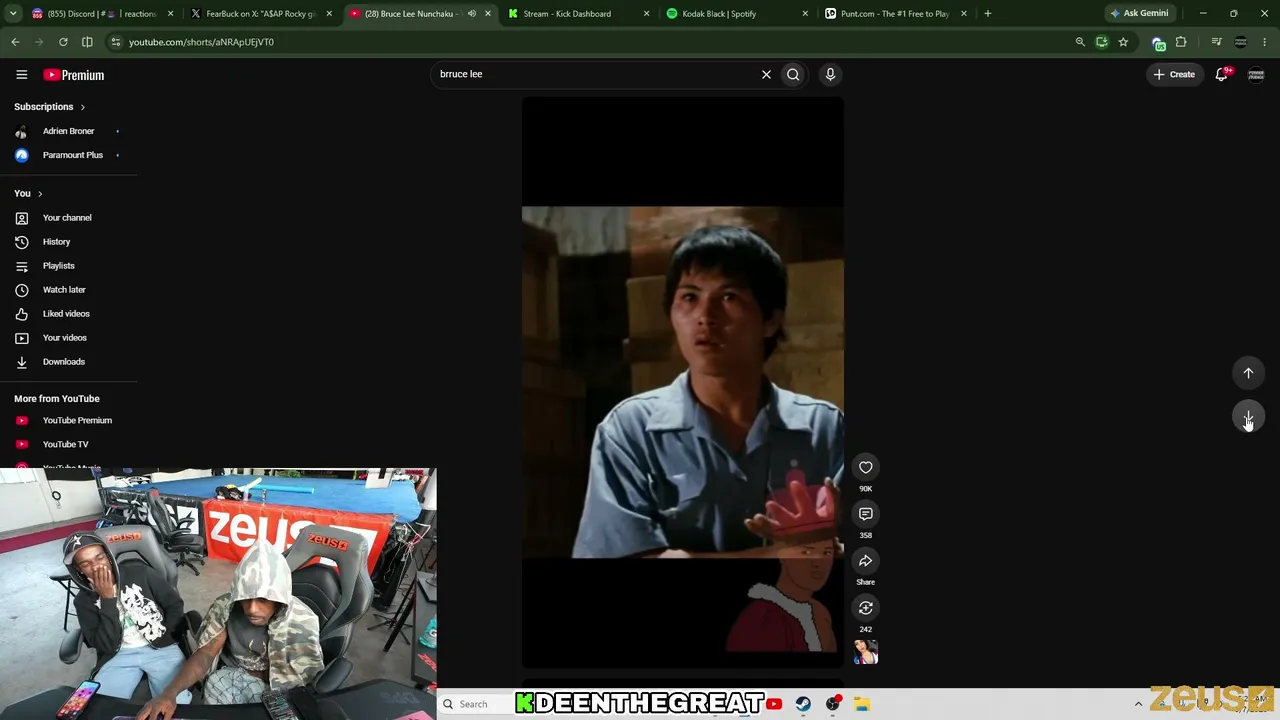The width and height of the screenshot is (1280, 720).
Task: Open browser media controls
Action: 1216,42
